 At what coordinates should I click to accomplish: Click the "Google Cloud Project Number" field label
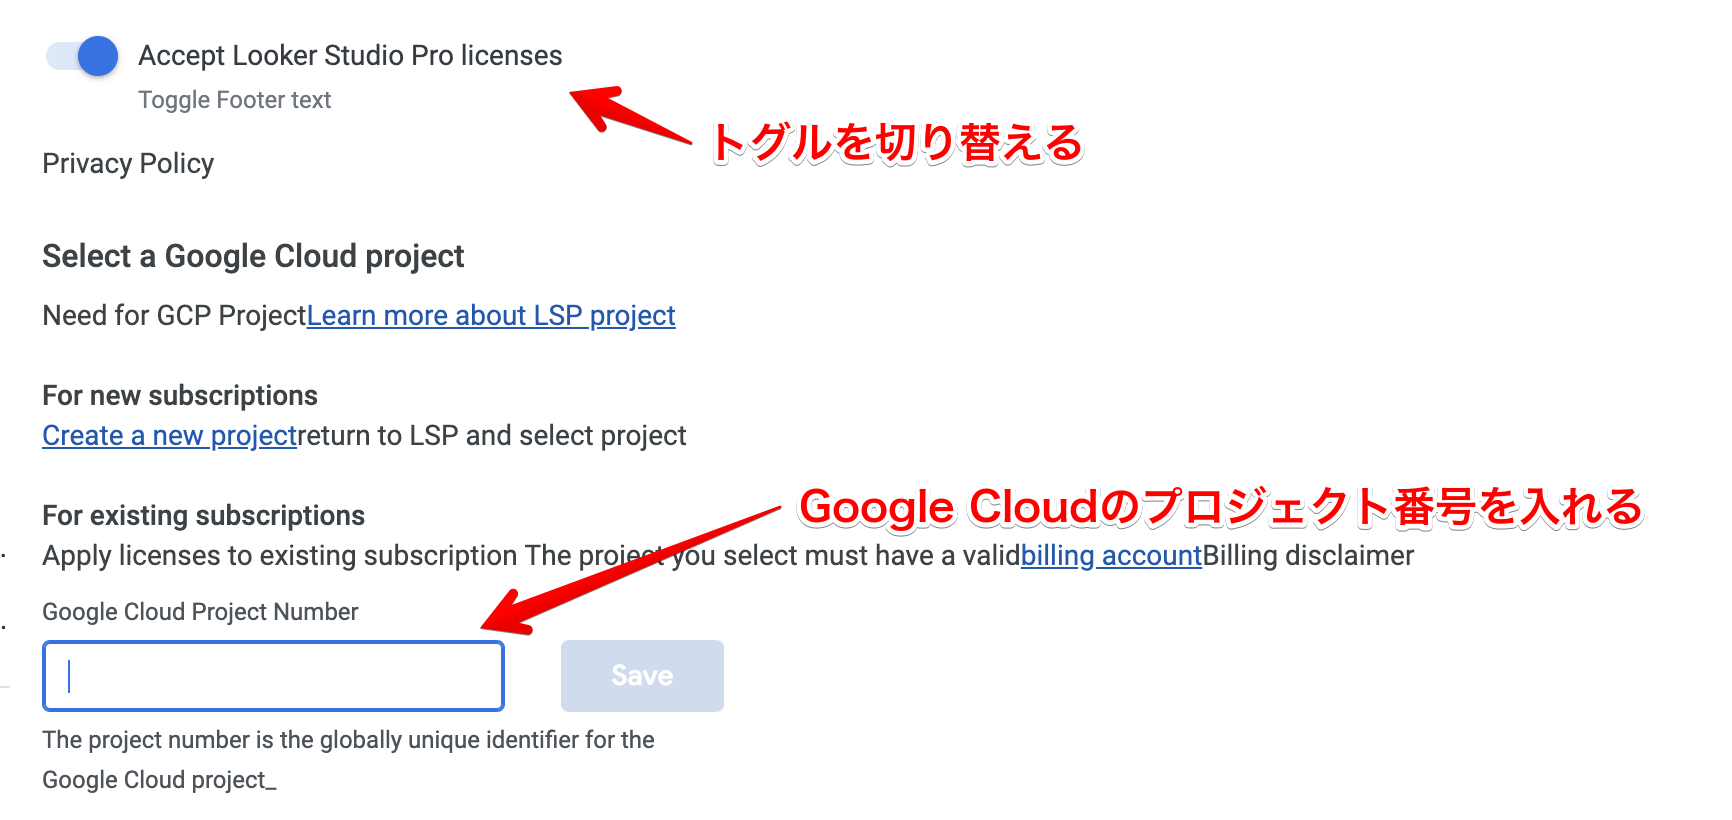click(x=200, y=612)
